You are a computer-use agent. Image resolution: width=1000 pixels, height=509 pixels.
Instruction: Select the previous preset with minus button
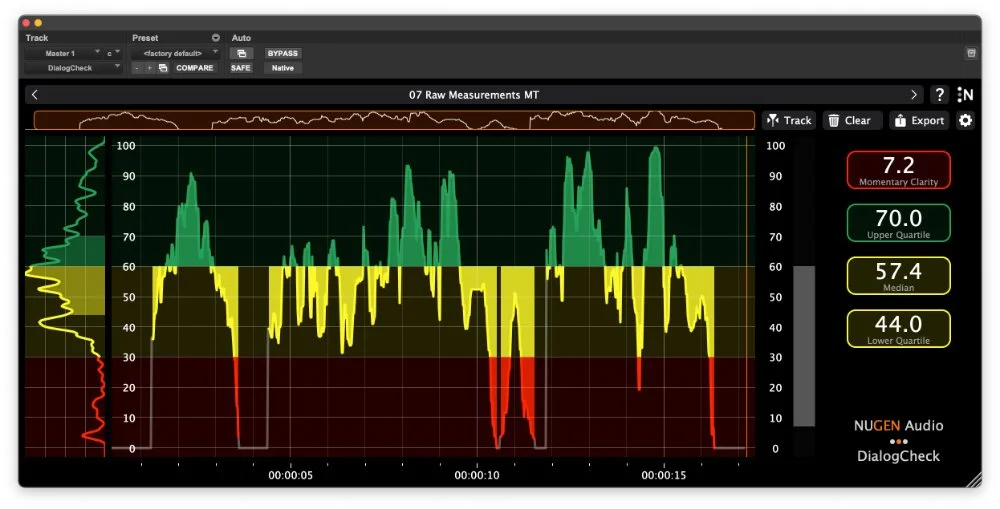(x=137, y=68)
